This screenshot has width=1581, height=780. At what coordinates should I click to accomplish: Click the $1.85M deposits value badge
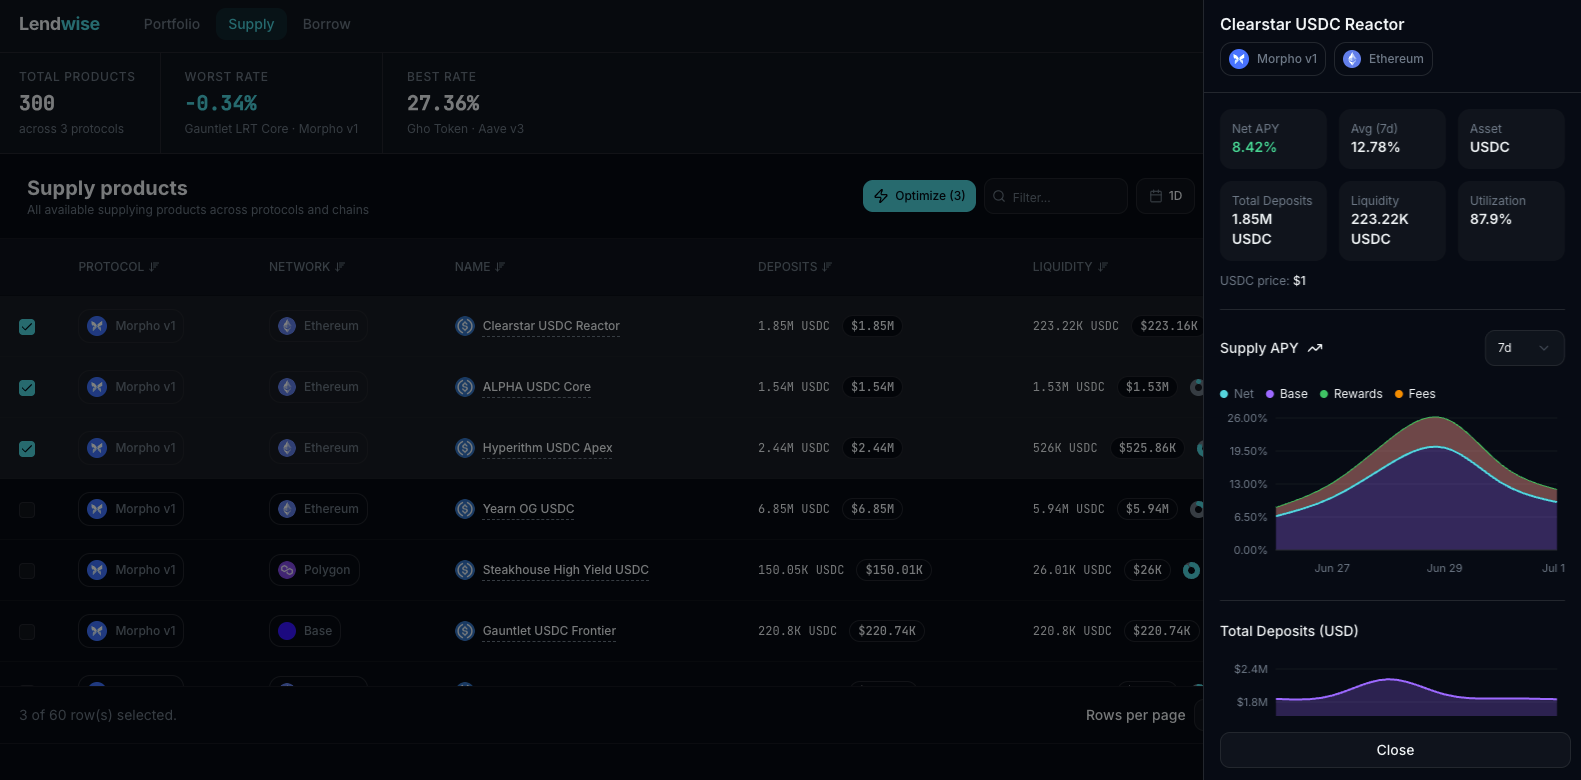pos(872,326)
